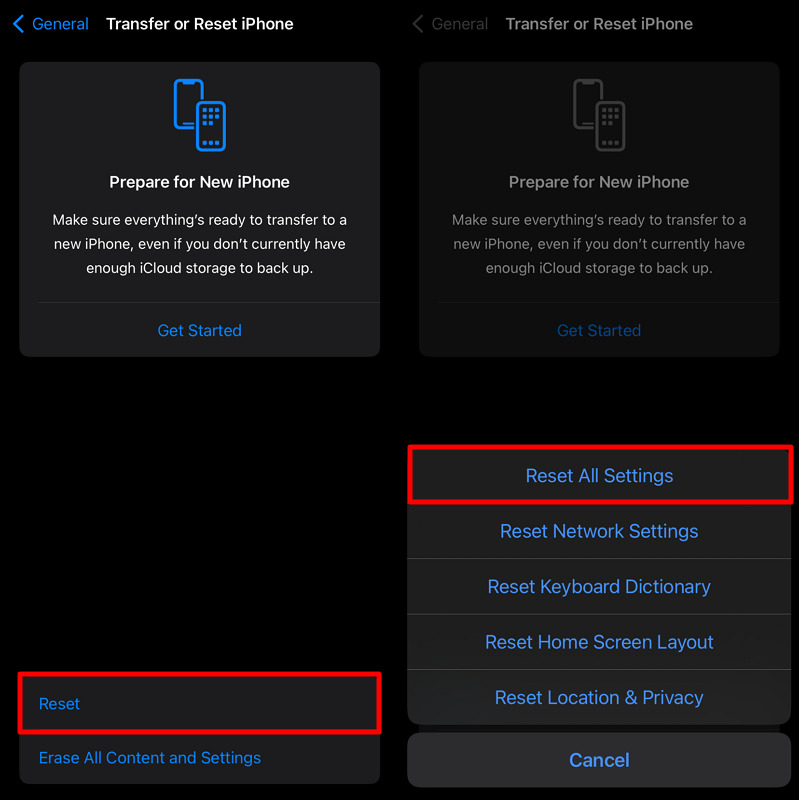Select Reset Keyboard Dictionary

(x=599, y=587)
